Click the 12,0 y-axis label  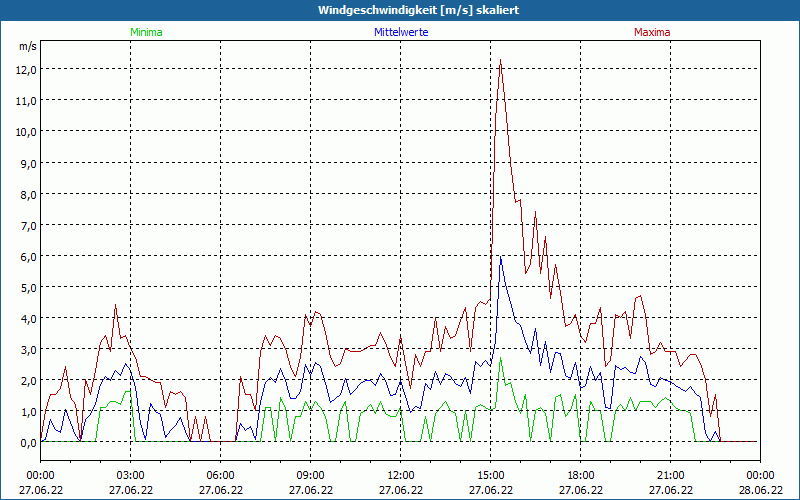[25, 69]
